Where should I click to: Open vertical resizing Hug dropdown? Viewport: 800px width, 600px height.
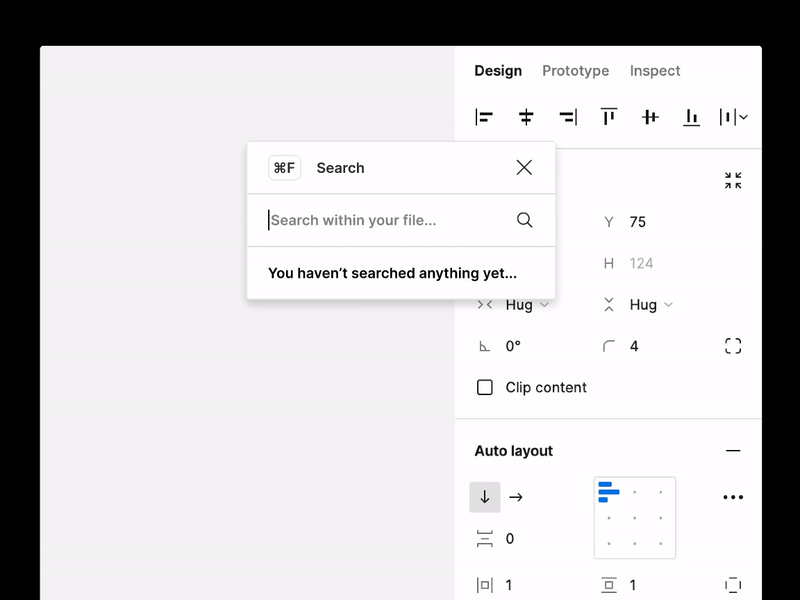(651, 305)
